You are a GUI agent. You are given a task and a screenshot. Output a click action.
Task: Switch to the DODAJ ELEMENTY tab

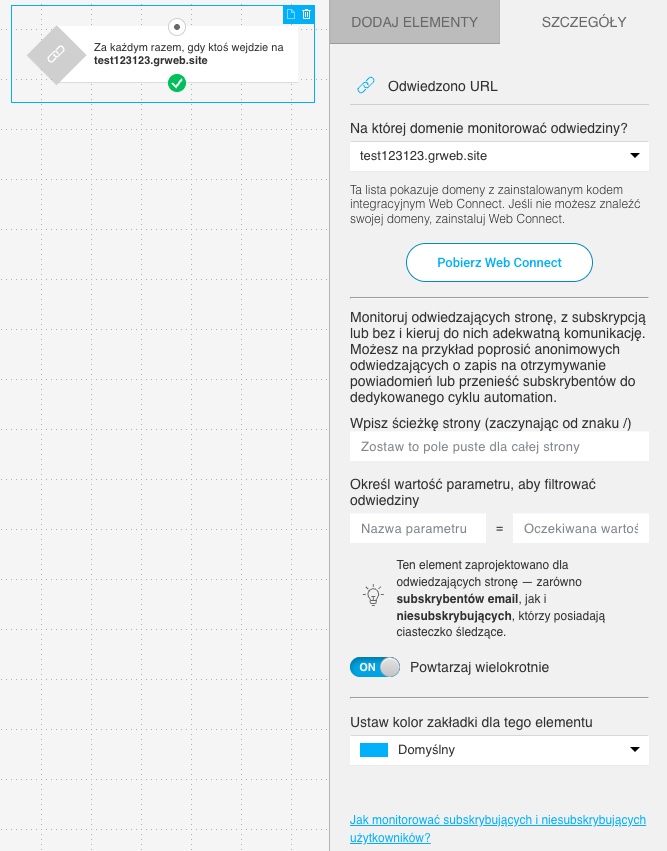(414, 22)
